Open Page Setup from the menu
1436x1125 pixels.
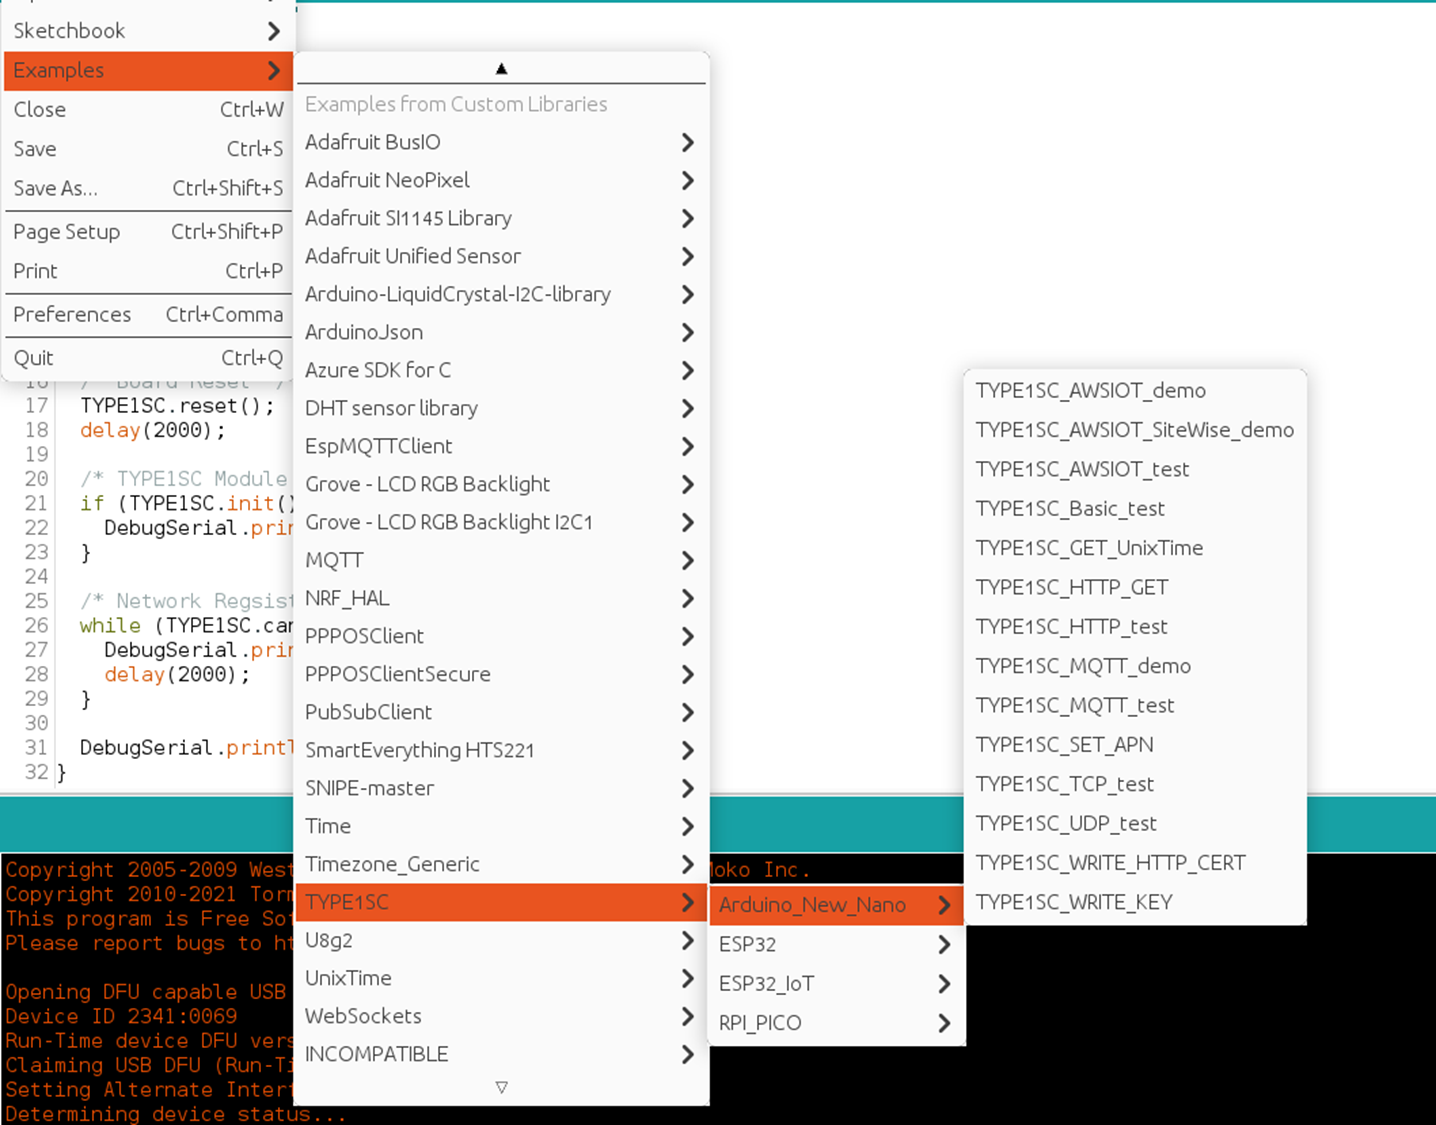[148, 232]
